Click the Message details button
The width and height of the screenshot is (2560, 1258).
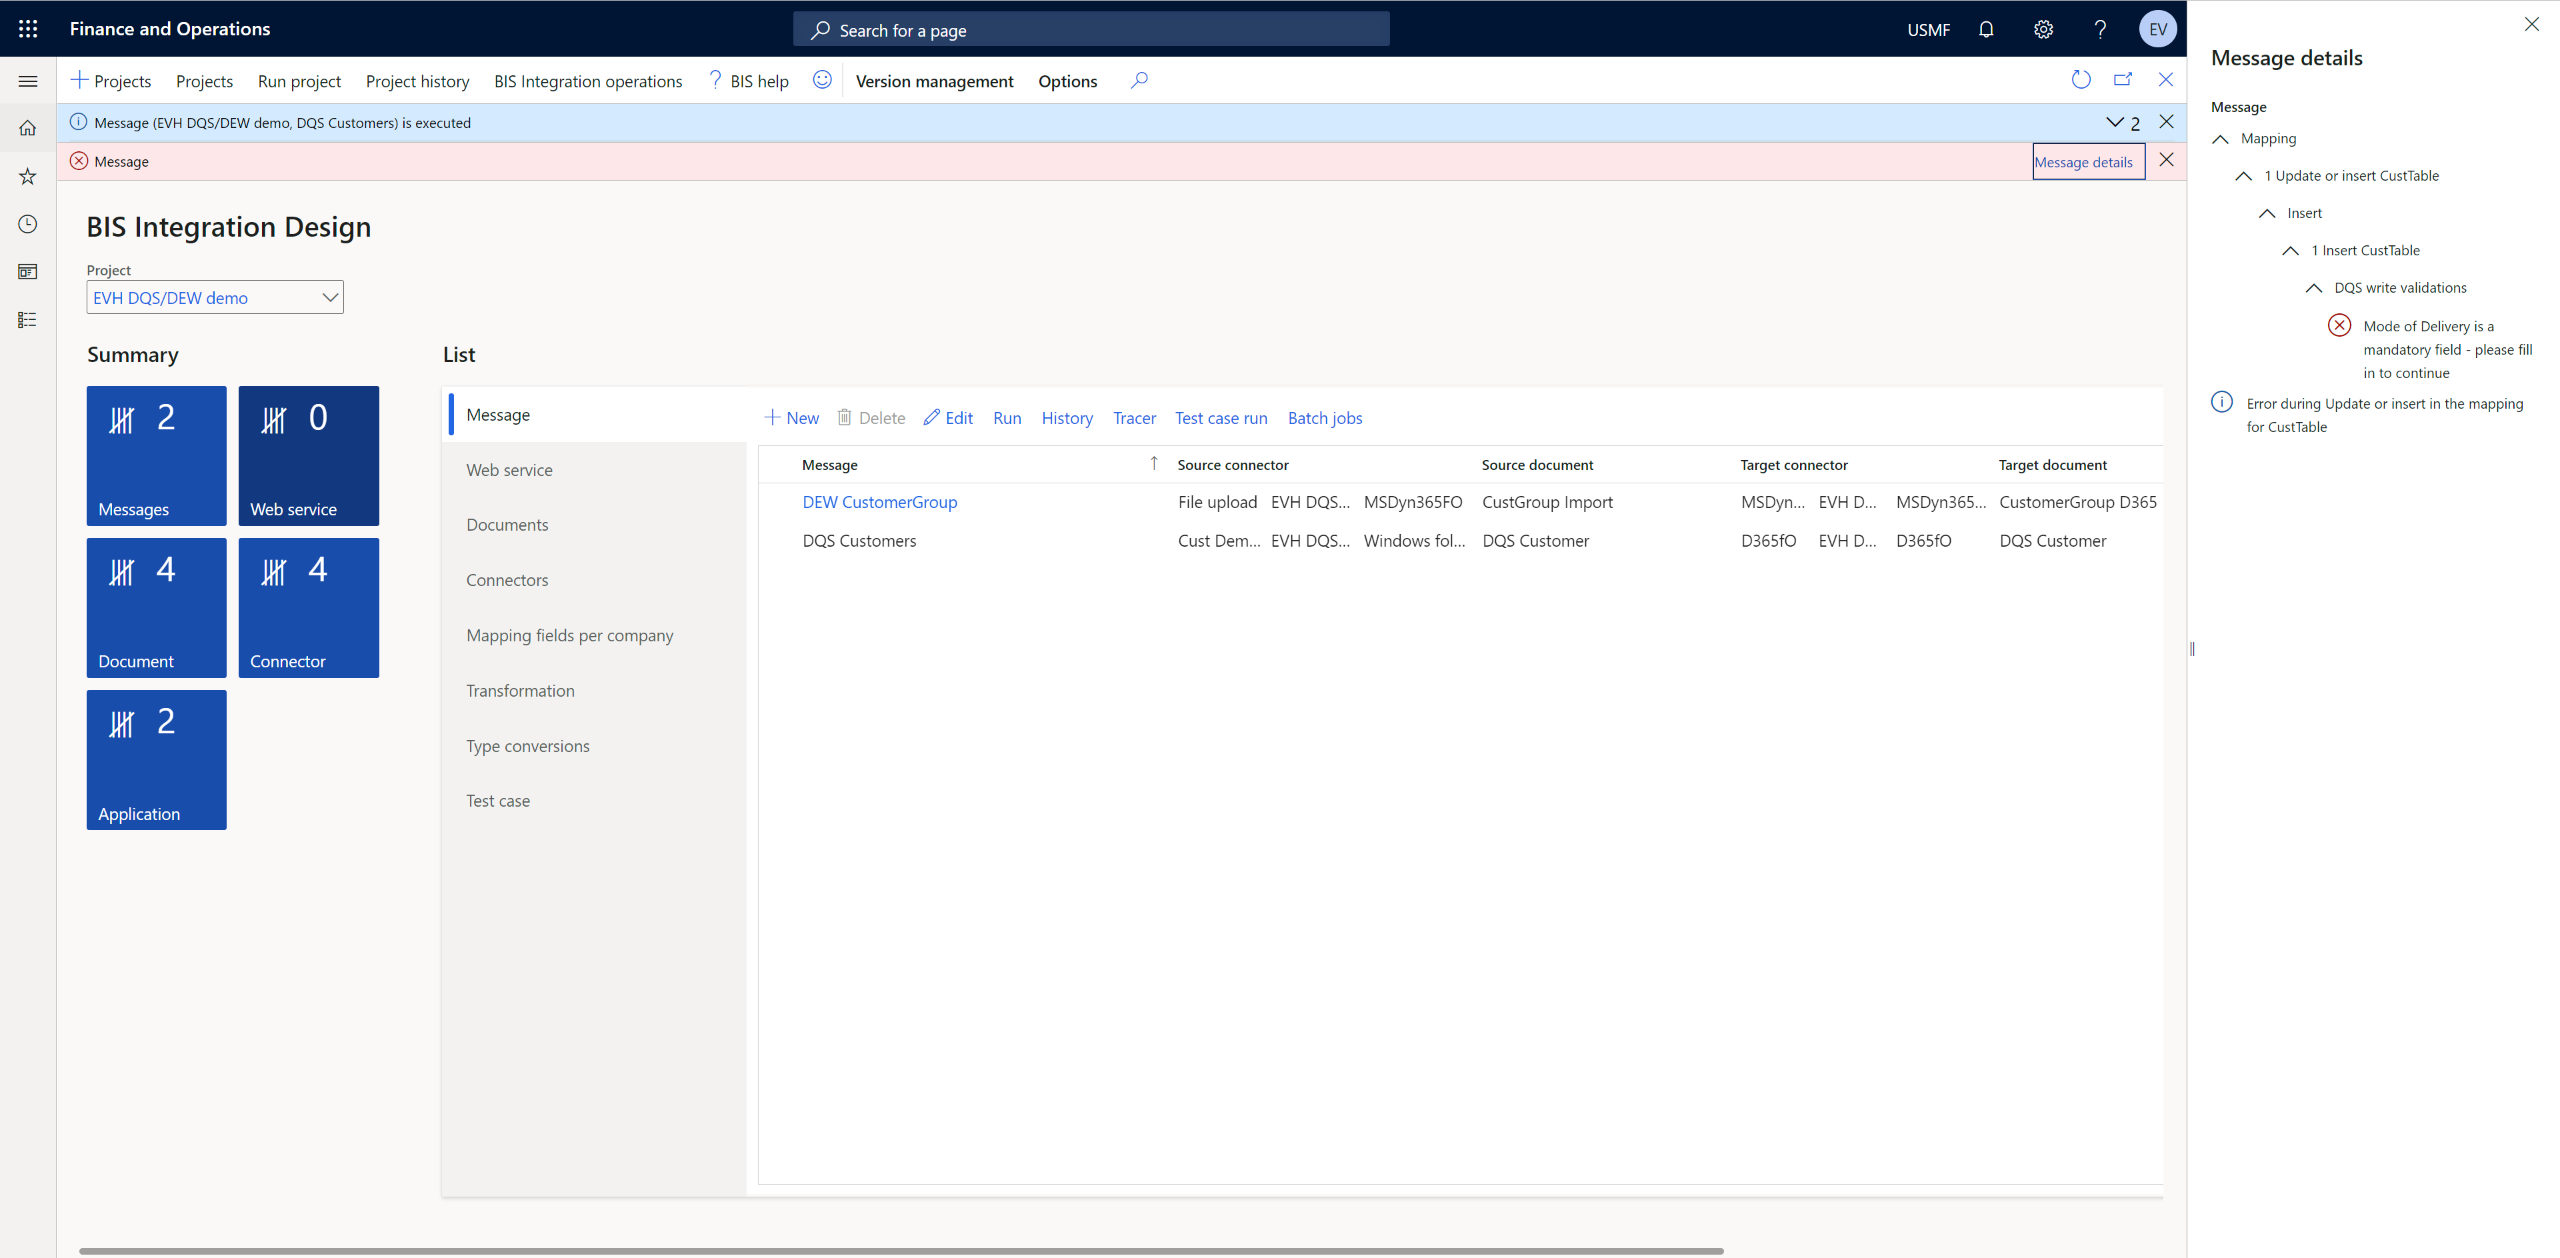coord(2088,161)
